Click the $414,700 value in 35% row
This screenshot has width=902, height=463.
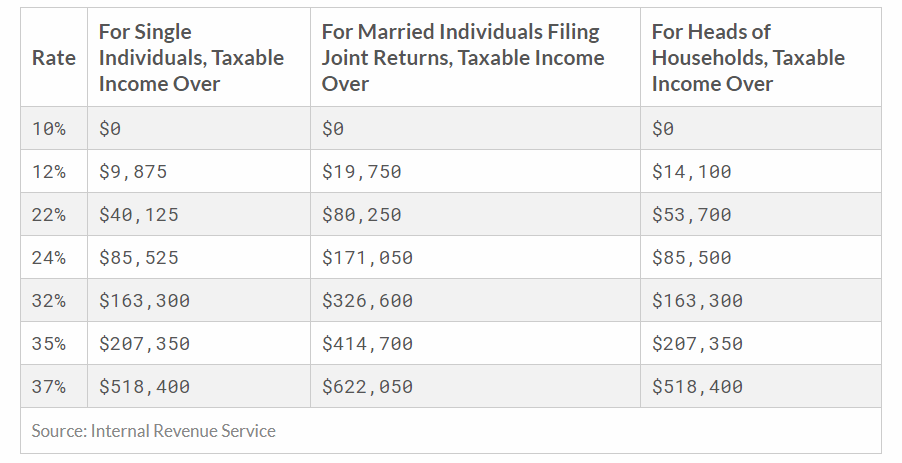[x=367, y=343]
